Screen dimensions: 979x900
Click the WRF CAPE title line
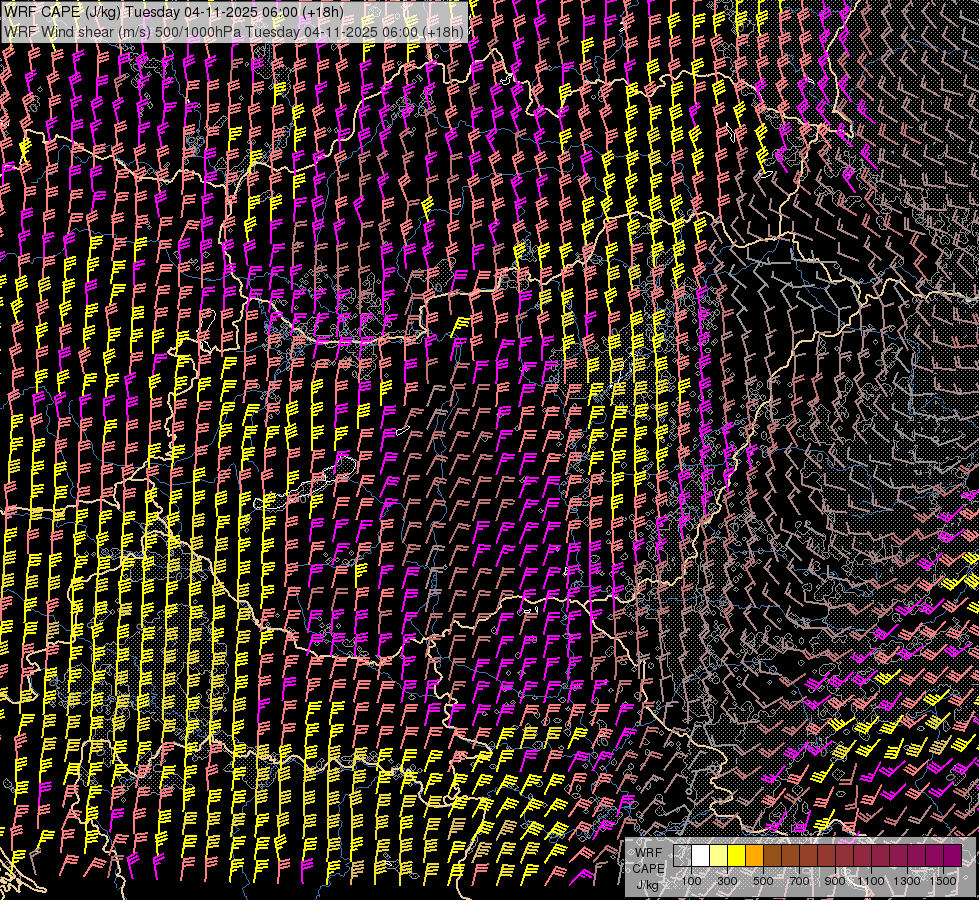pos(173,12)
